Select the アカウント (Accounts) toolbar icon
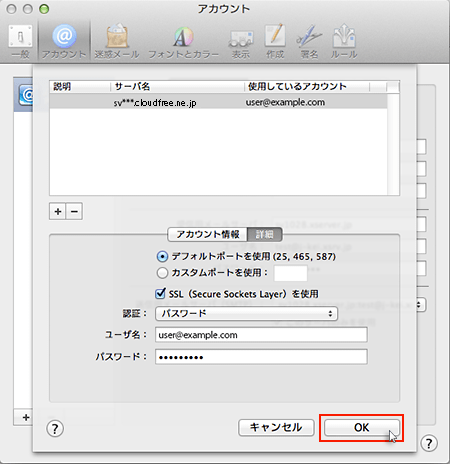 click(64, 41)
